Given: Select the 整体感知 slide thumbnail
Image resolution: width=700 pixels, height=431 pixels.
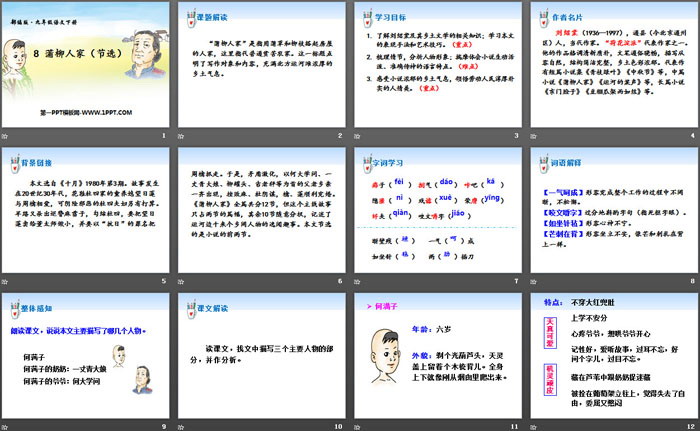Looking at the screenshot, I should tap(85, 356).
